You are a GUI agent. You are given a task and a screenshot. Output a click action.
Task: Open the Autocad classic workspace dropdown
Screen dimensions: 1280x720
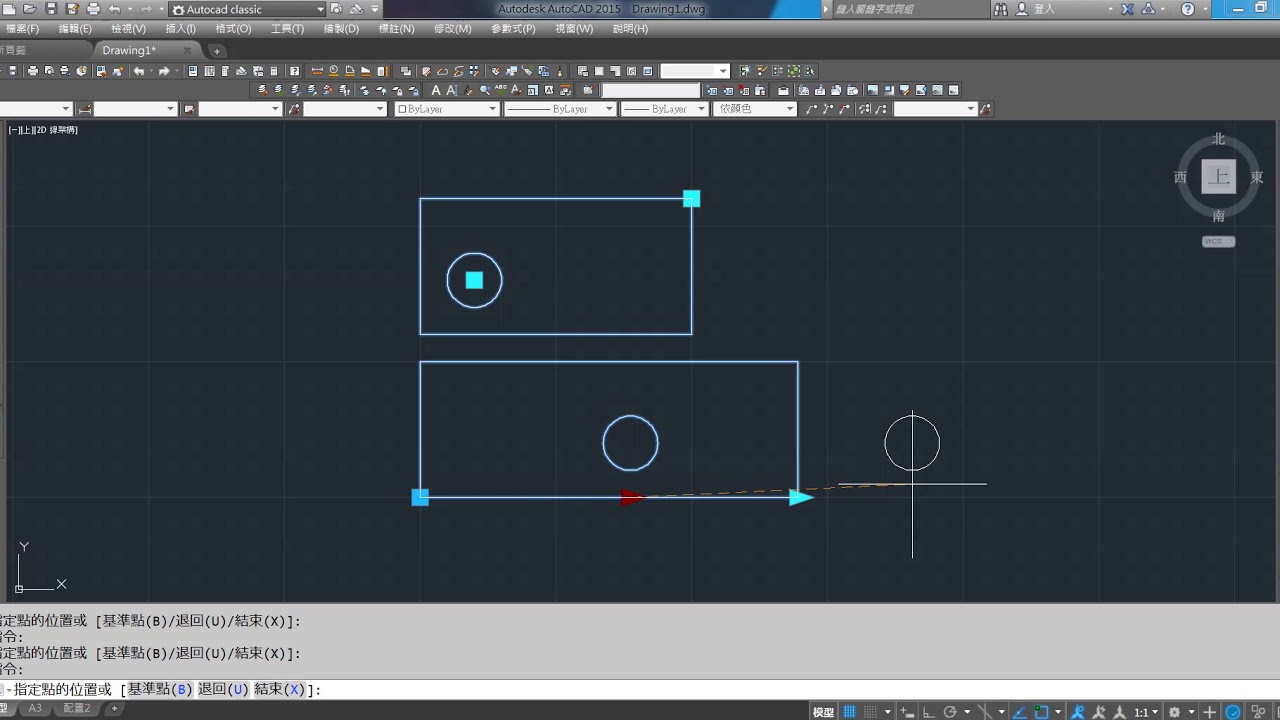[248, 9]
